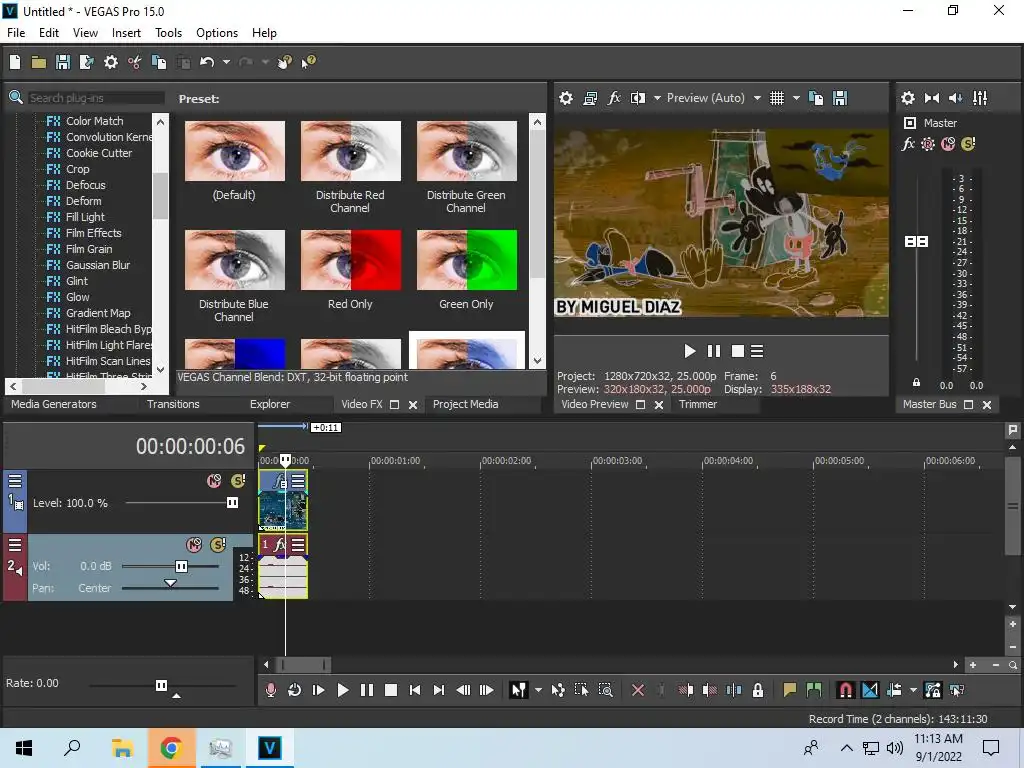The width and height of the screenshot is (1024, 768).
Task: Switch to the Media Generators tab
Action: (54, 404)
